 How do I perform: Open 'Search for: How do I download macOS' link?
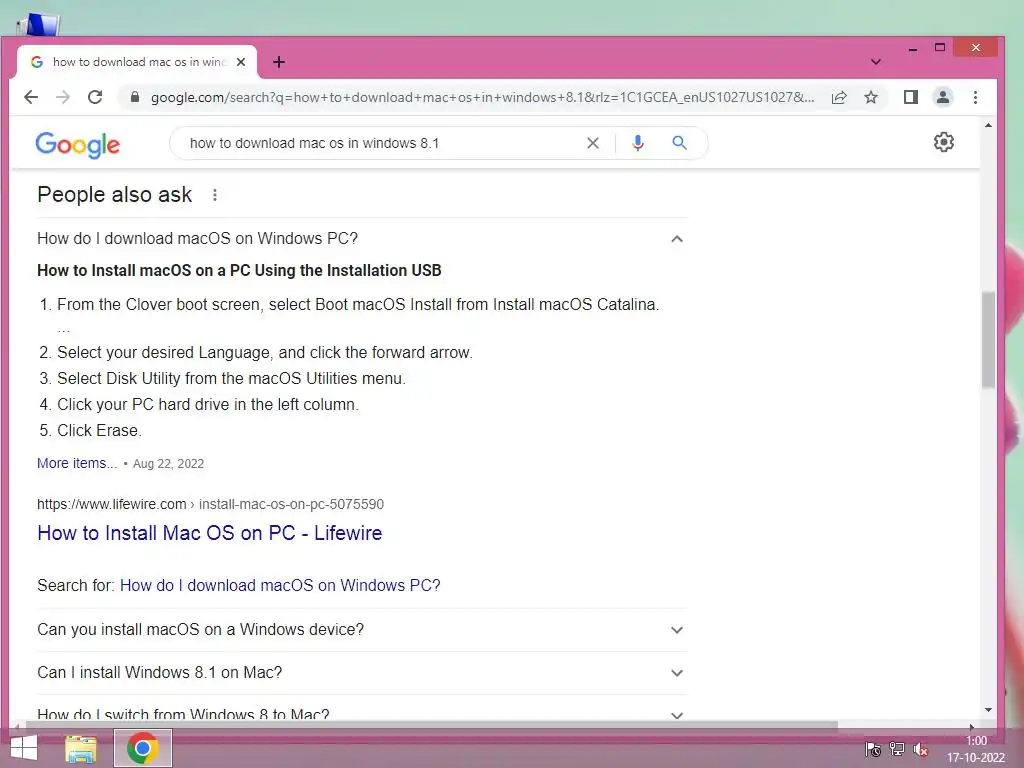click(280, 585)
